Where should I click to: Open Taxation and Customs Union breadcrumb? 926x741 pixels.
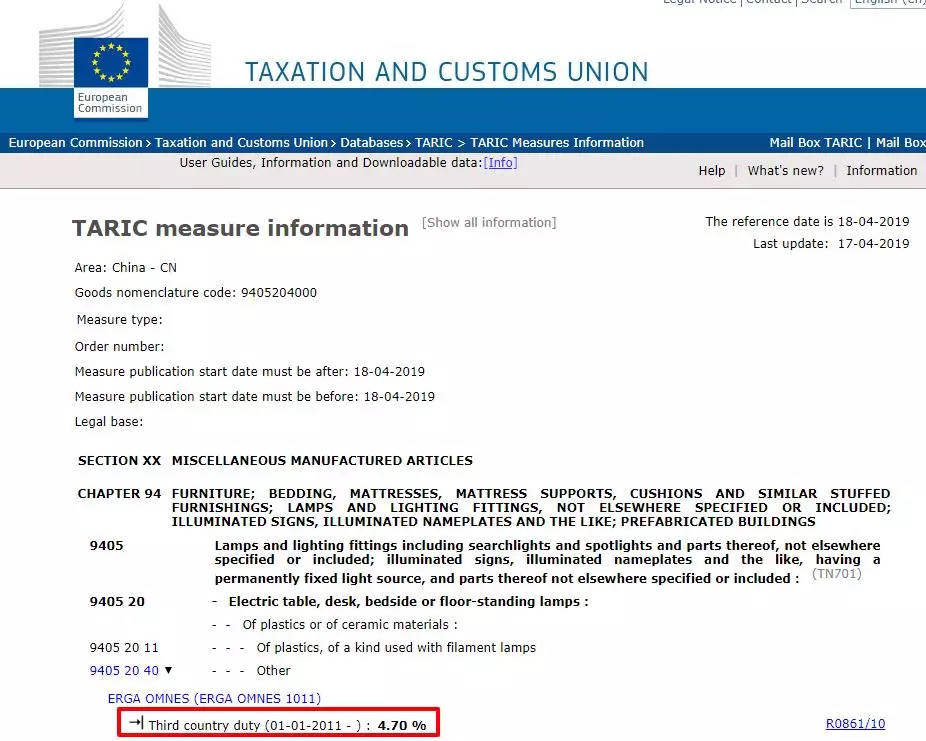241,143
